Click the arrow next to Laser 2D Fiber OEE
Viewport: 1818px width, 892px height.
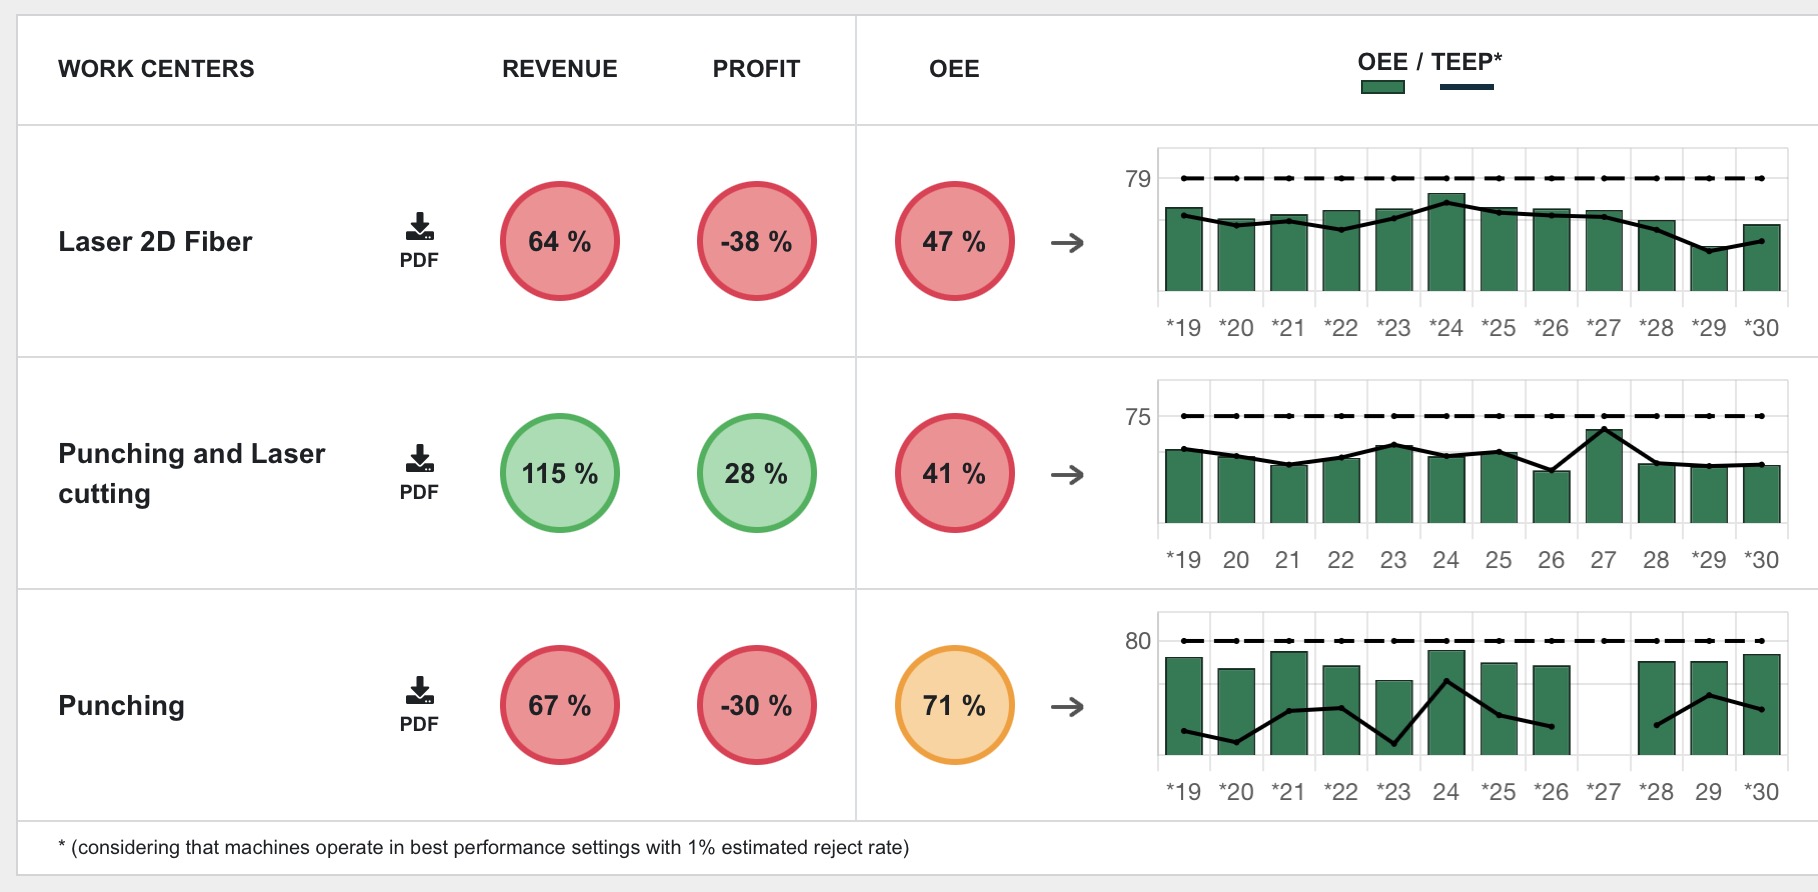[1067, 243]
